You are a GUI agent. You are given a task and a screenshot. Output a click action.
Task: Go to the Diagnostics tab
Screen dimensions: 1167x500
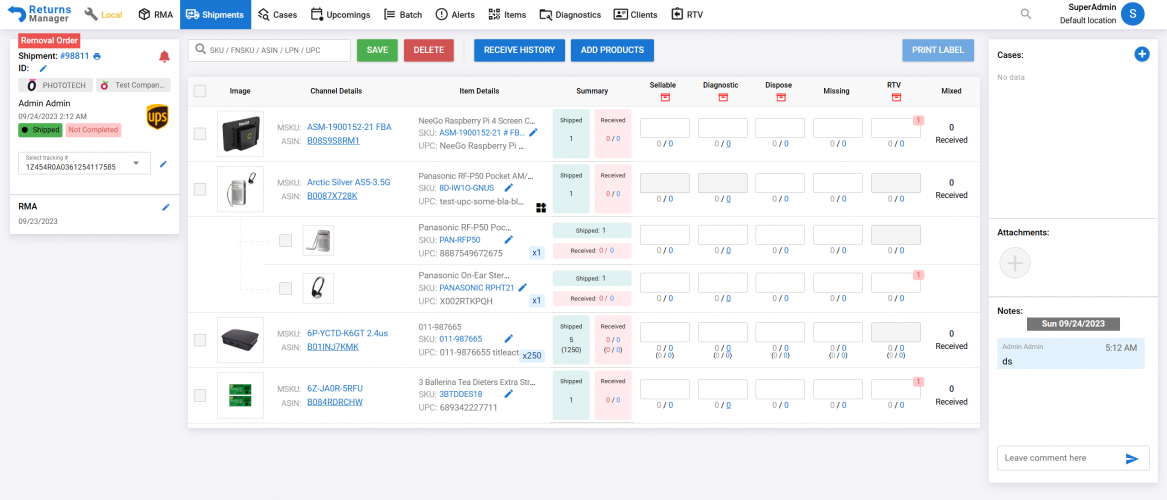click(x=570, y=14)
